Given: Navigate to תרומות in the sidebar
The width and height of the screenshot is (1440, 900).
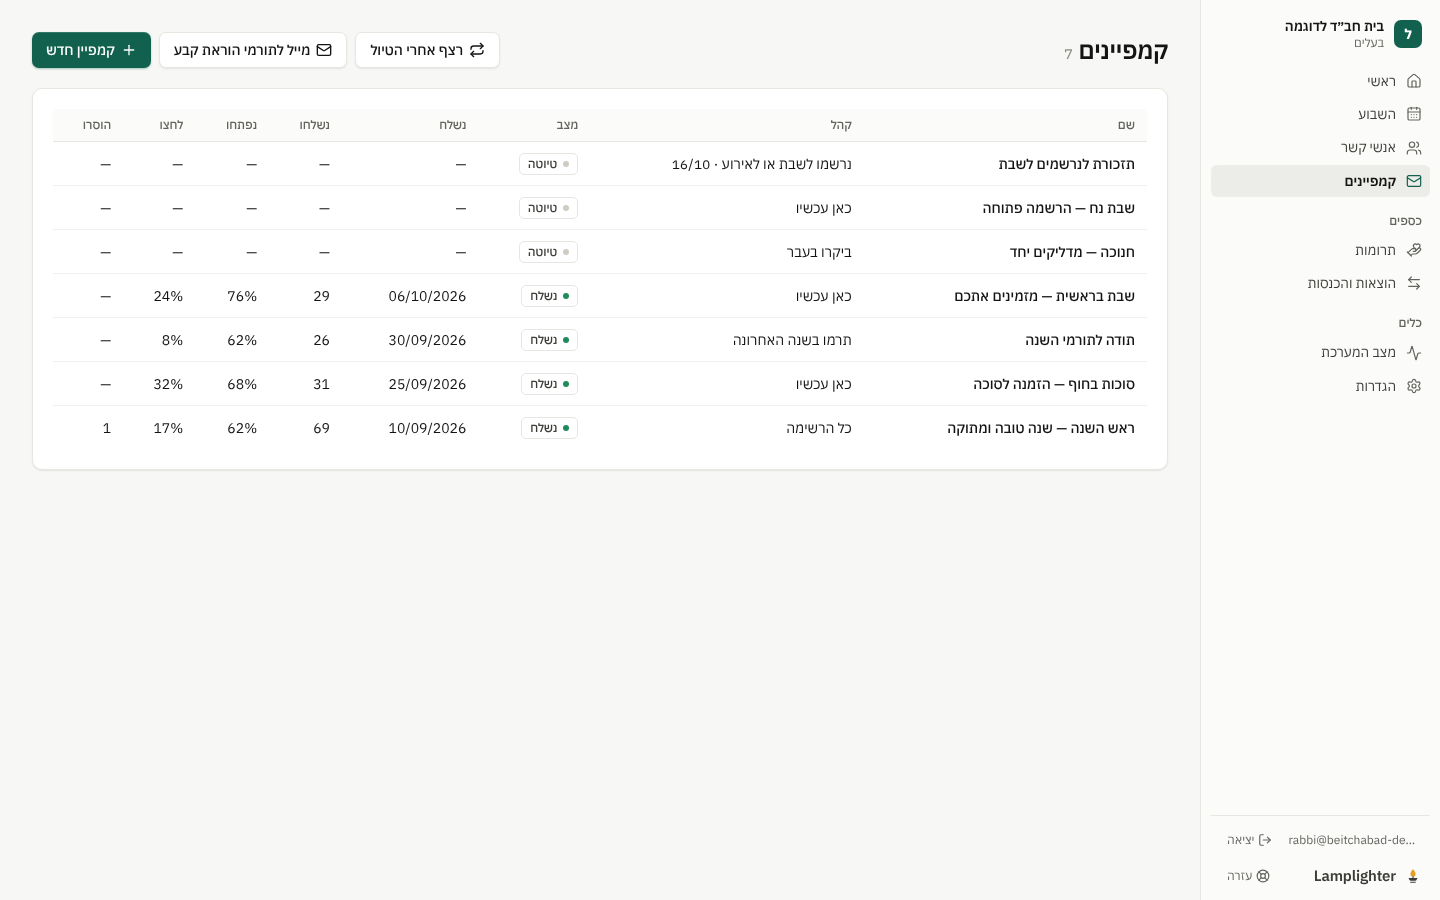Looking at the screenshot, I should point(1320,250).
